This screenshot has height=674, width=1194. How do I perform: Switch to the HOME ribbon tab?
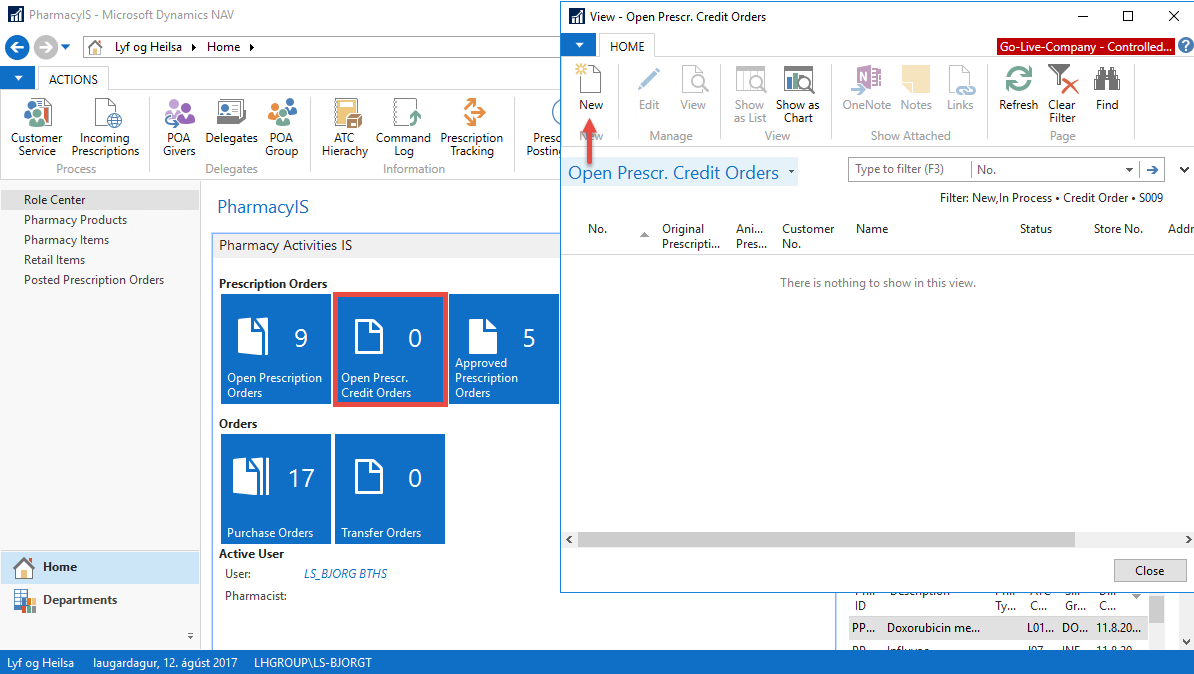click(627, 46)
